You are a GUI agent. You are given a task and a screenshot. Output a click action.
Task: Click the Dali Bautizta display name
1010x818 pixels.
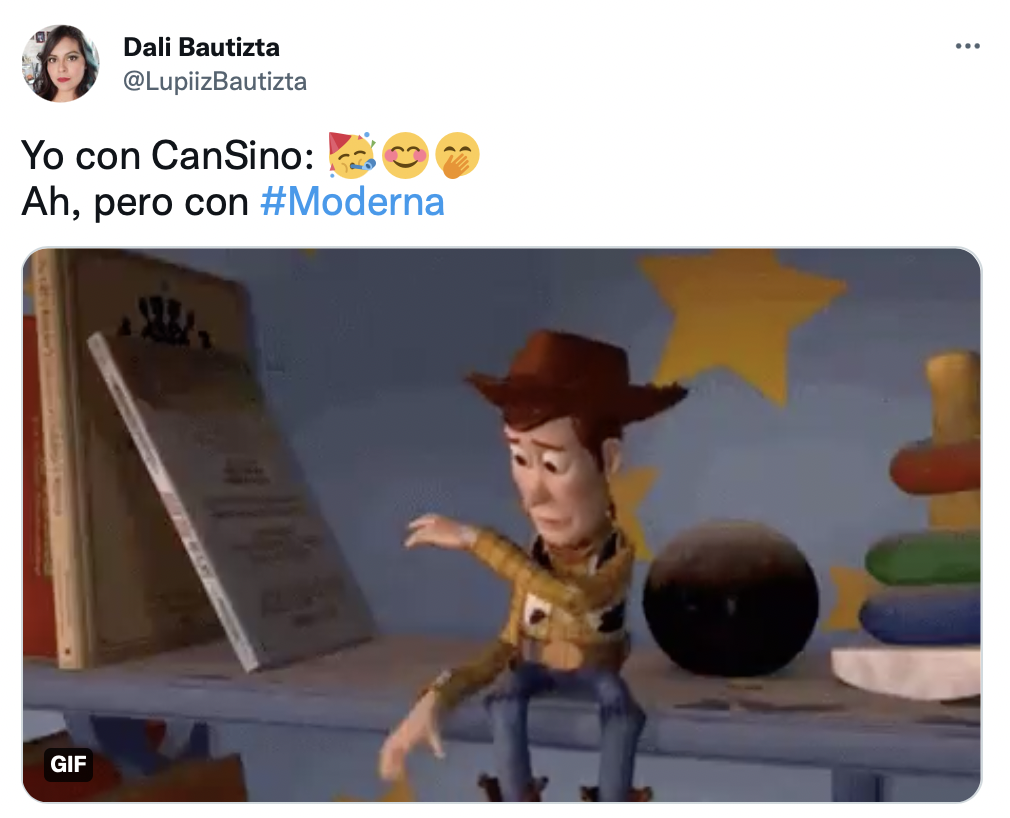pyautogui.click(x=202, y=47)
